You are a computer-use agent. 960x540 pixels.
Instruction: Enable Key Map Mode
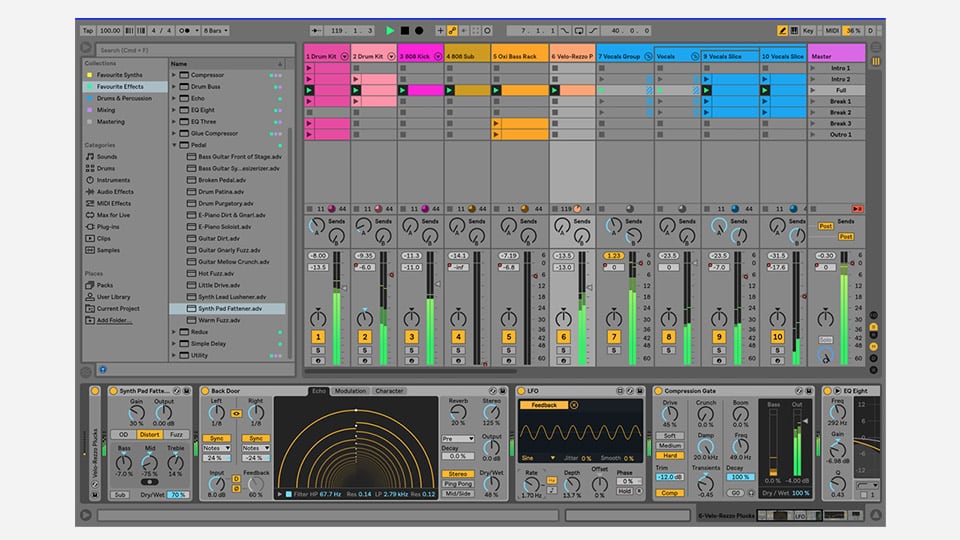click(x=808, y=30)
